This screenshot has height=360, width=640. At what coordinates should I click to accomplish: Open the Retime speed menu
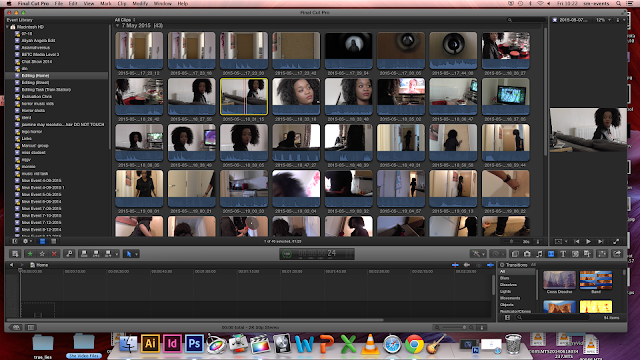(x=498, y=254)
